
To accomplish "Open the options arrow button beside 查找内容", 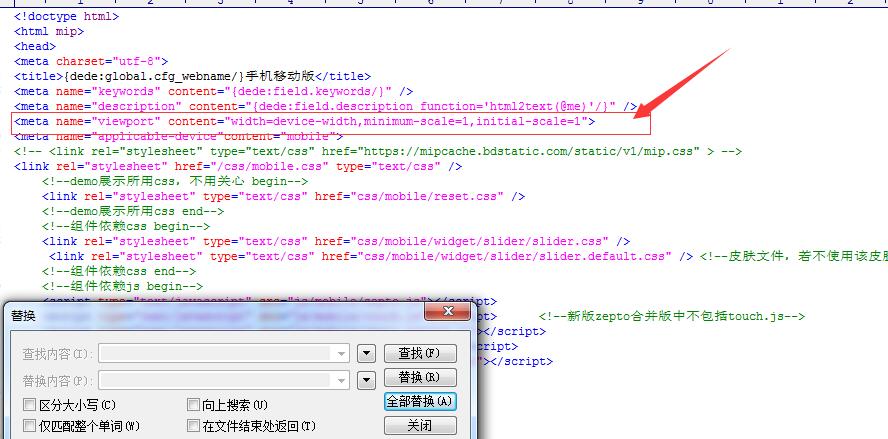I will (x=366, y=353).
